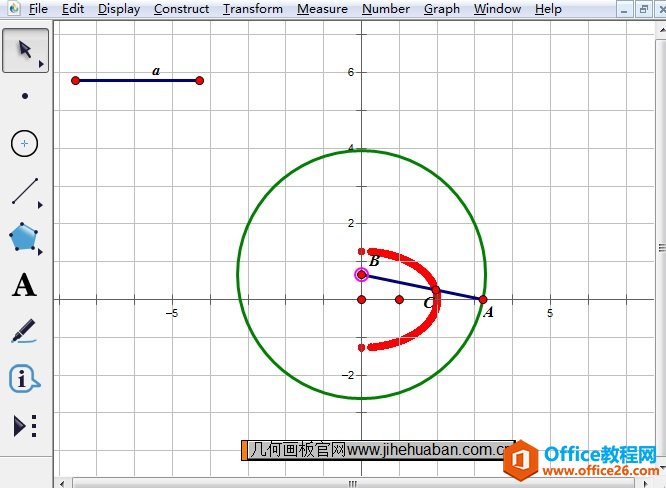
Task: Select the Compass circle tool
Action: pyautogui.click(x=24, y=144)
